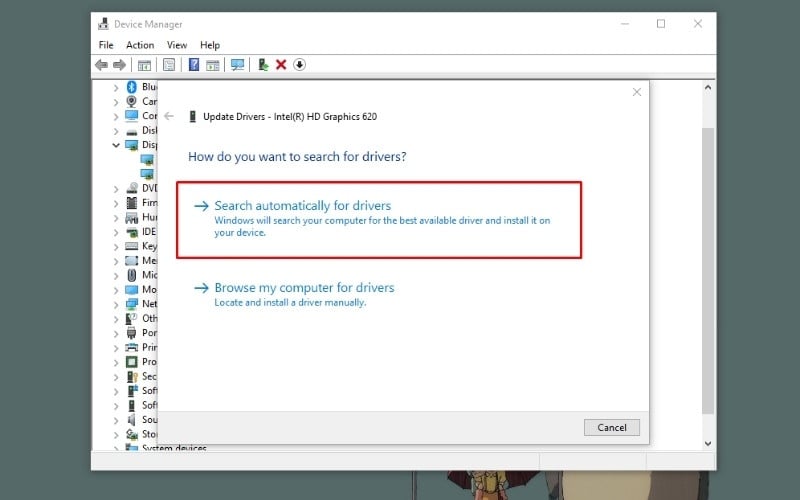This screenshot has width=800, height=500.
Task: Click the Back arrow in Device Manager toolbar
Action: click(x=102, y=65)
